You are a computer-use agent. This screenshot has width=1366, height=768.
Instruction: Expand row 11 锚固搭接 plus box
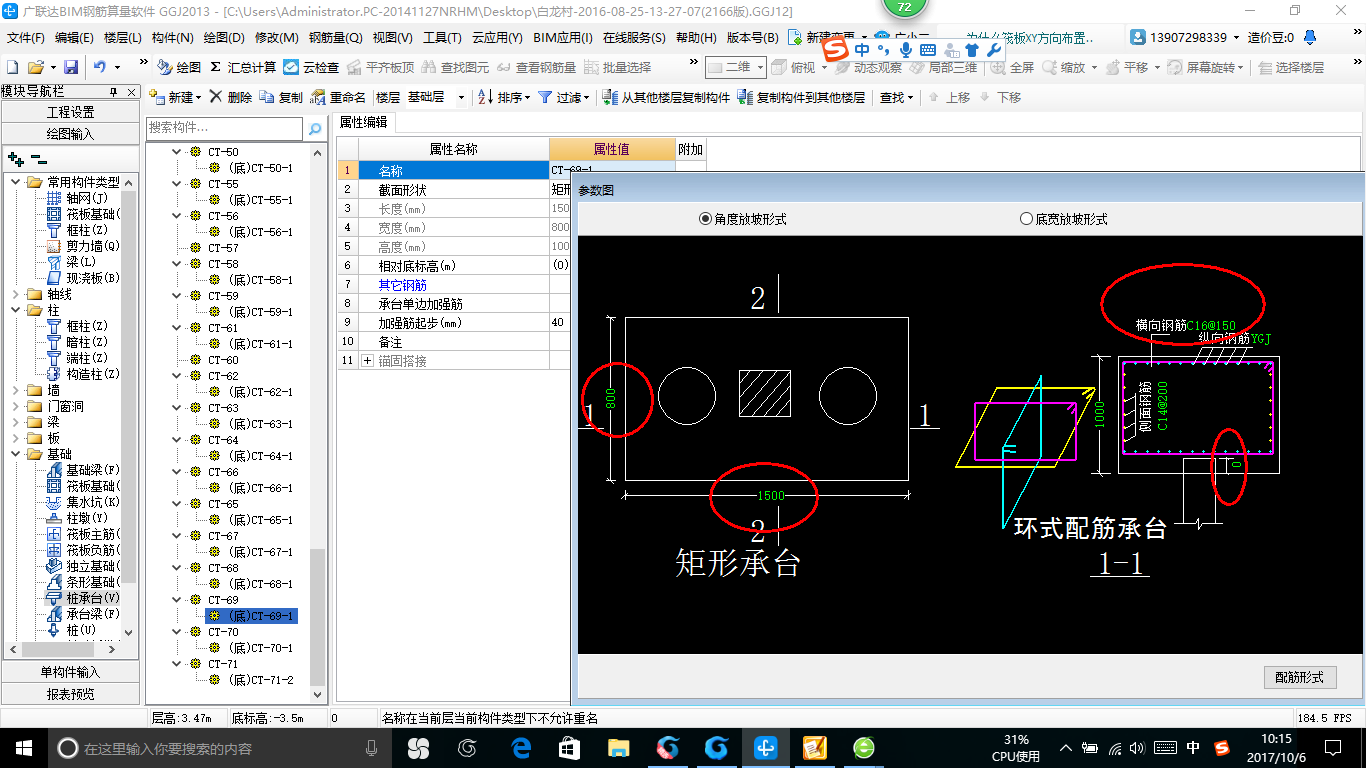pos(367,360)
